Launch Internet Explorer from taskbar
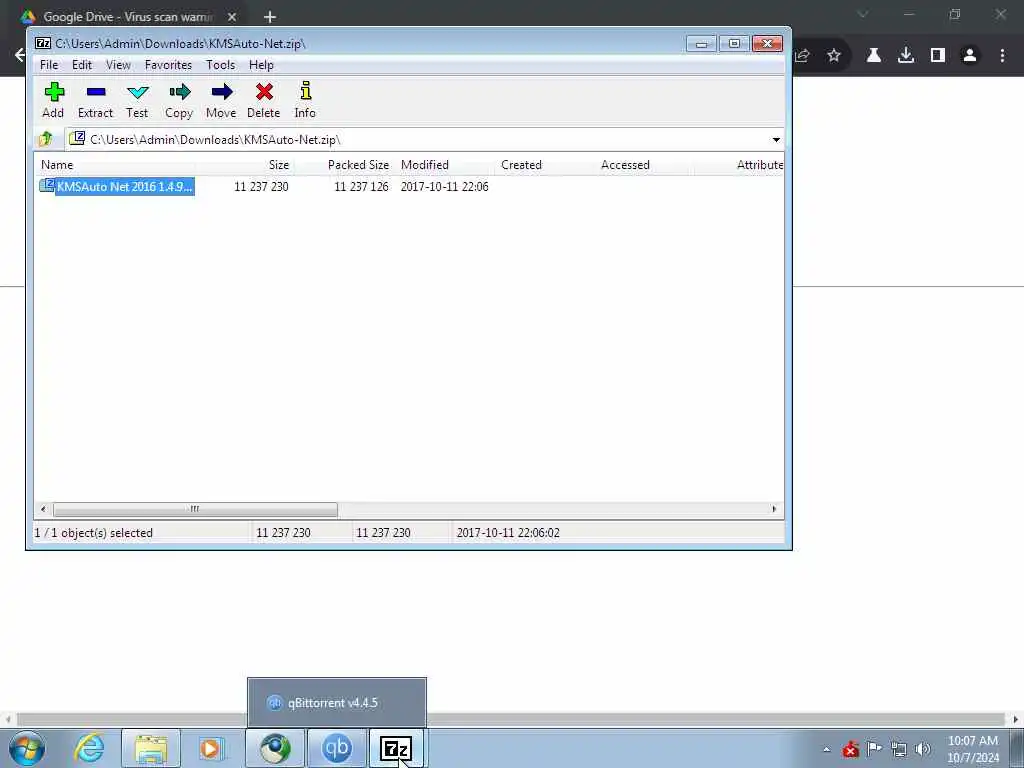Image resolution: width=1024 pixels, height=768 pixels. pyautogui.click(x=89, y=748)
